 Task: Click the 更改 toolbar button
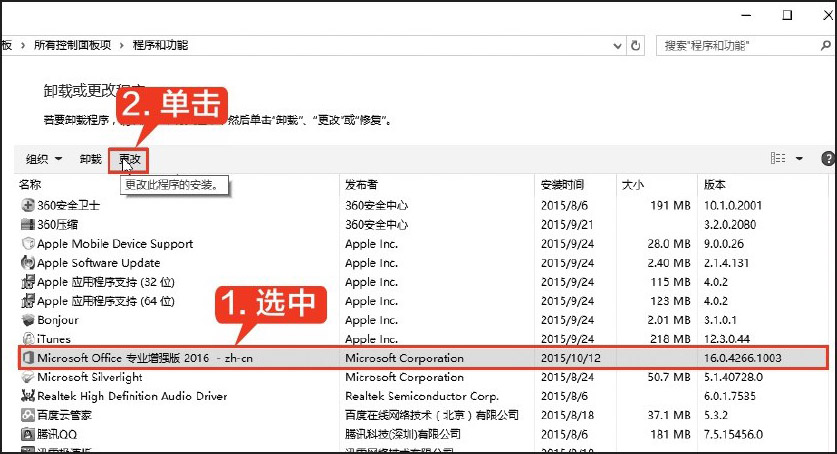[x=129, y=160]
